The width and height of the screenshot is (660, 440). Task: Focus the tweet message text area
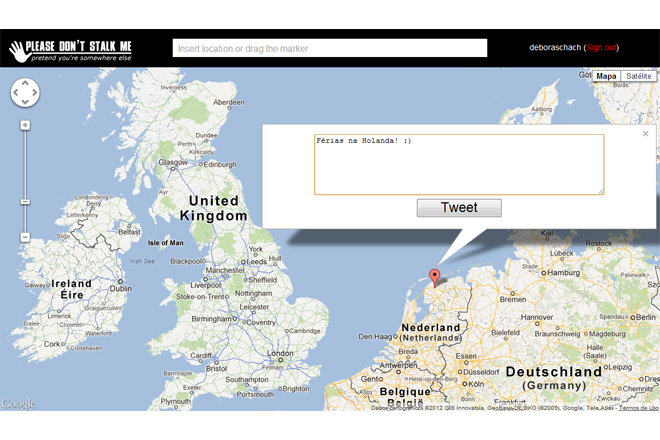point(459,165)
